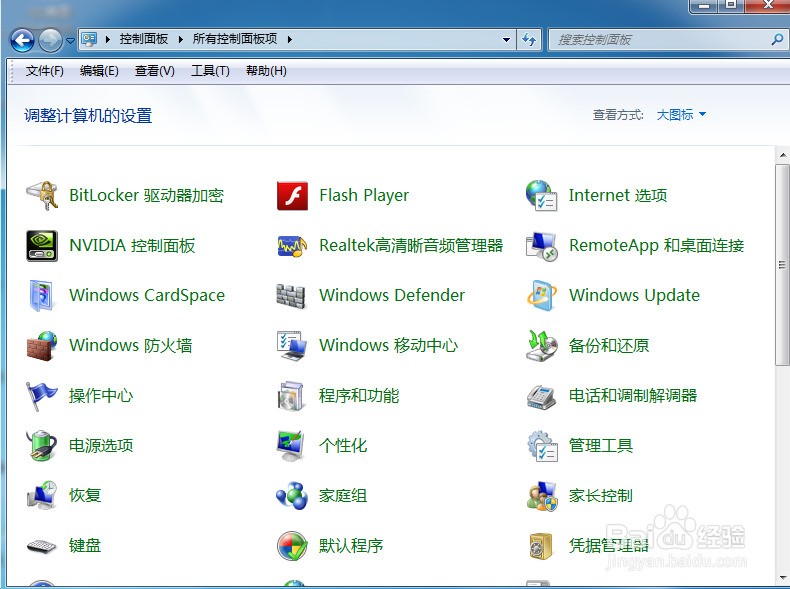Open the Windows Update icon
Image resolution: width=790 pixels, height=589 pixels.
coord(542,295)
